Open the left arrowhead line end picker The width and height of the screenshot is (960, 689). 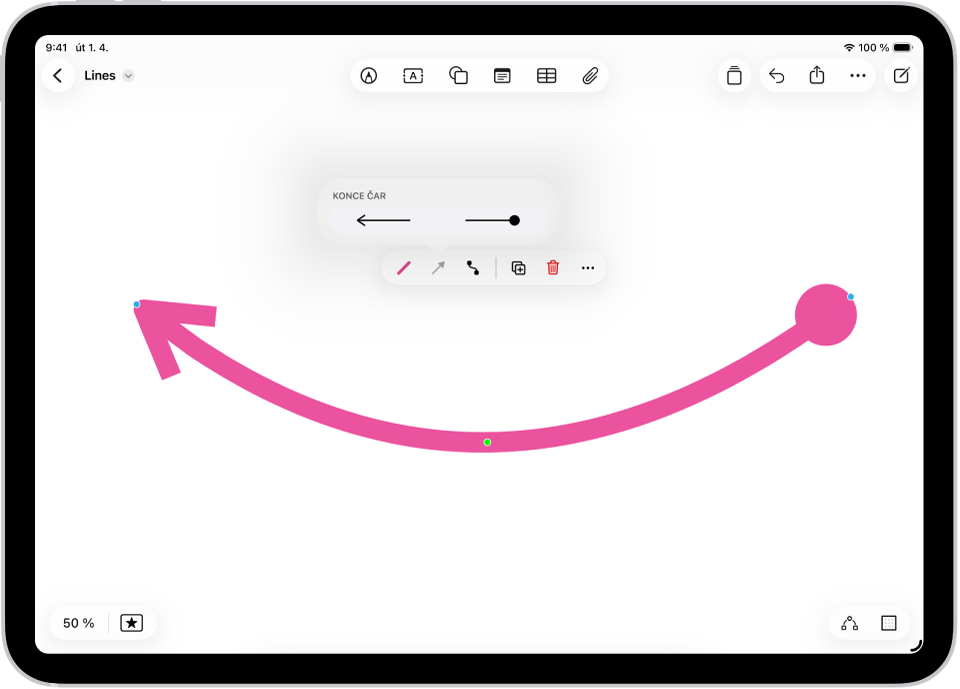point(383,220)
